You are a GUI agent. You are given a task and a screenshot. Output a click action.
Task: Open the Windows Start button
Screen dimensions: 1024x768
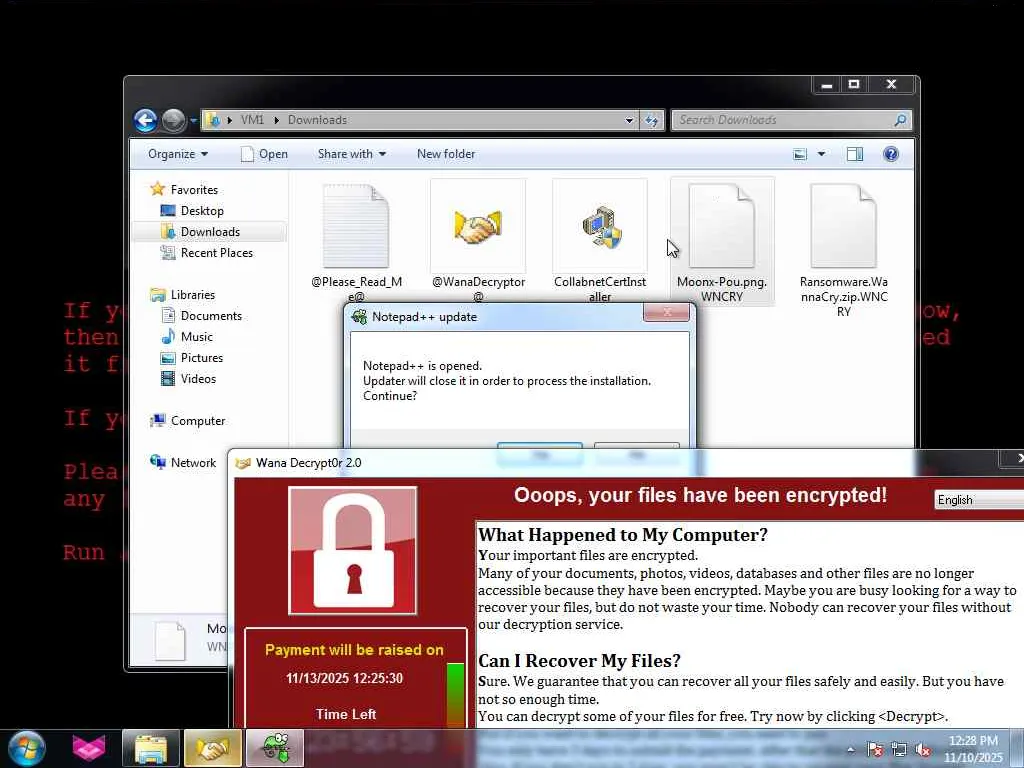click(x=25, y=748)
